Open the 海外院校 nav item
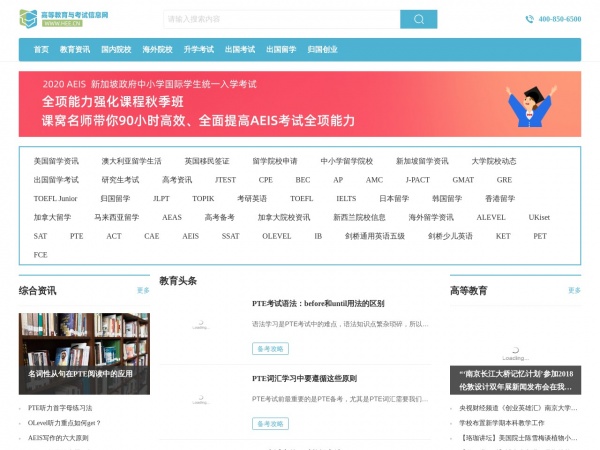This screenshot has width=600, height=450. coord(158,49)
